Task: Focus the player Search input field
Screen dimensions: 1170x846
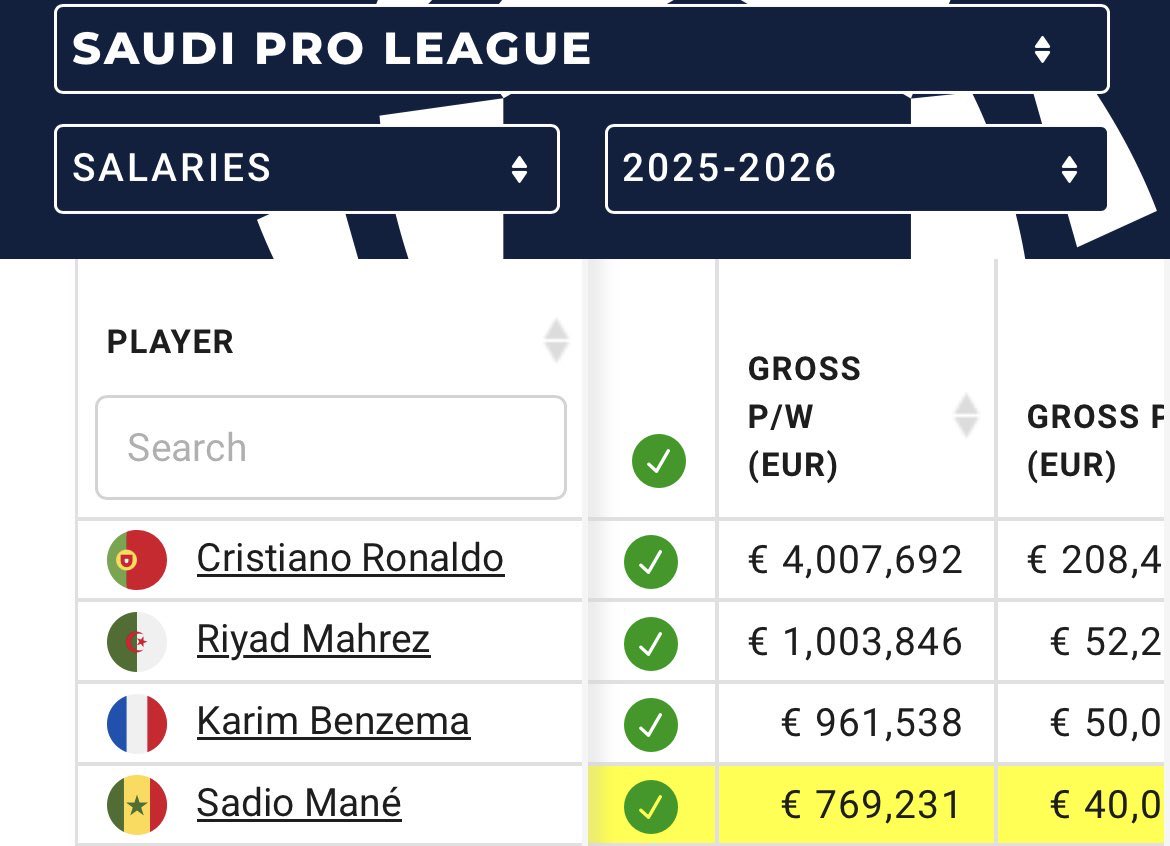Action: click(x=330, y=447)
